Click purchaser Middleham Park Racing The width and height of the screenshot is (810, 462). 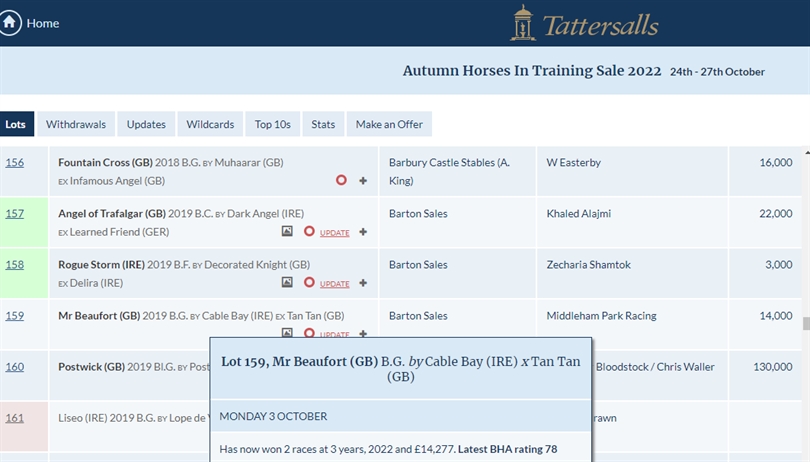[x=601, y=316]
